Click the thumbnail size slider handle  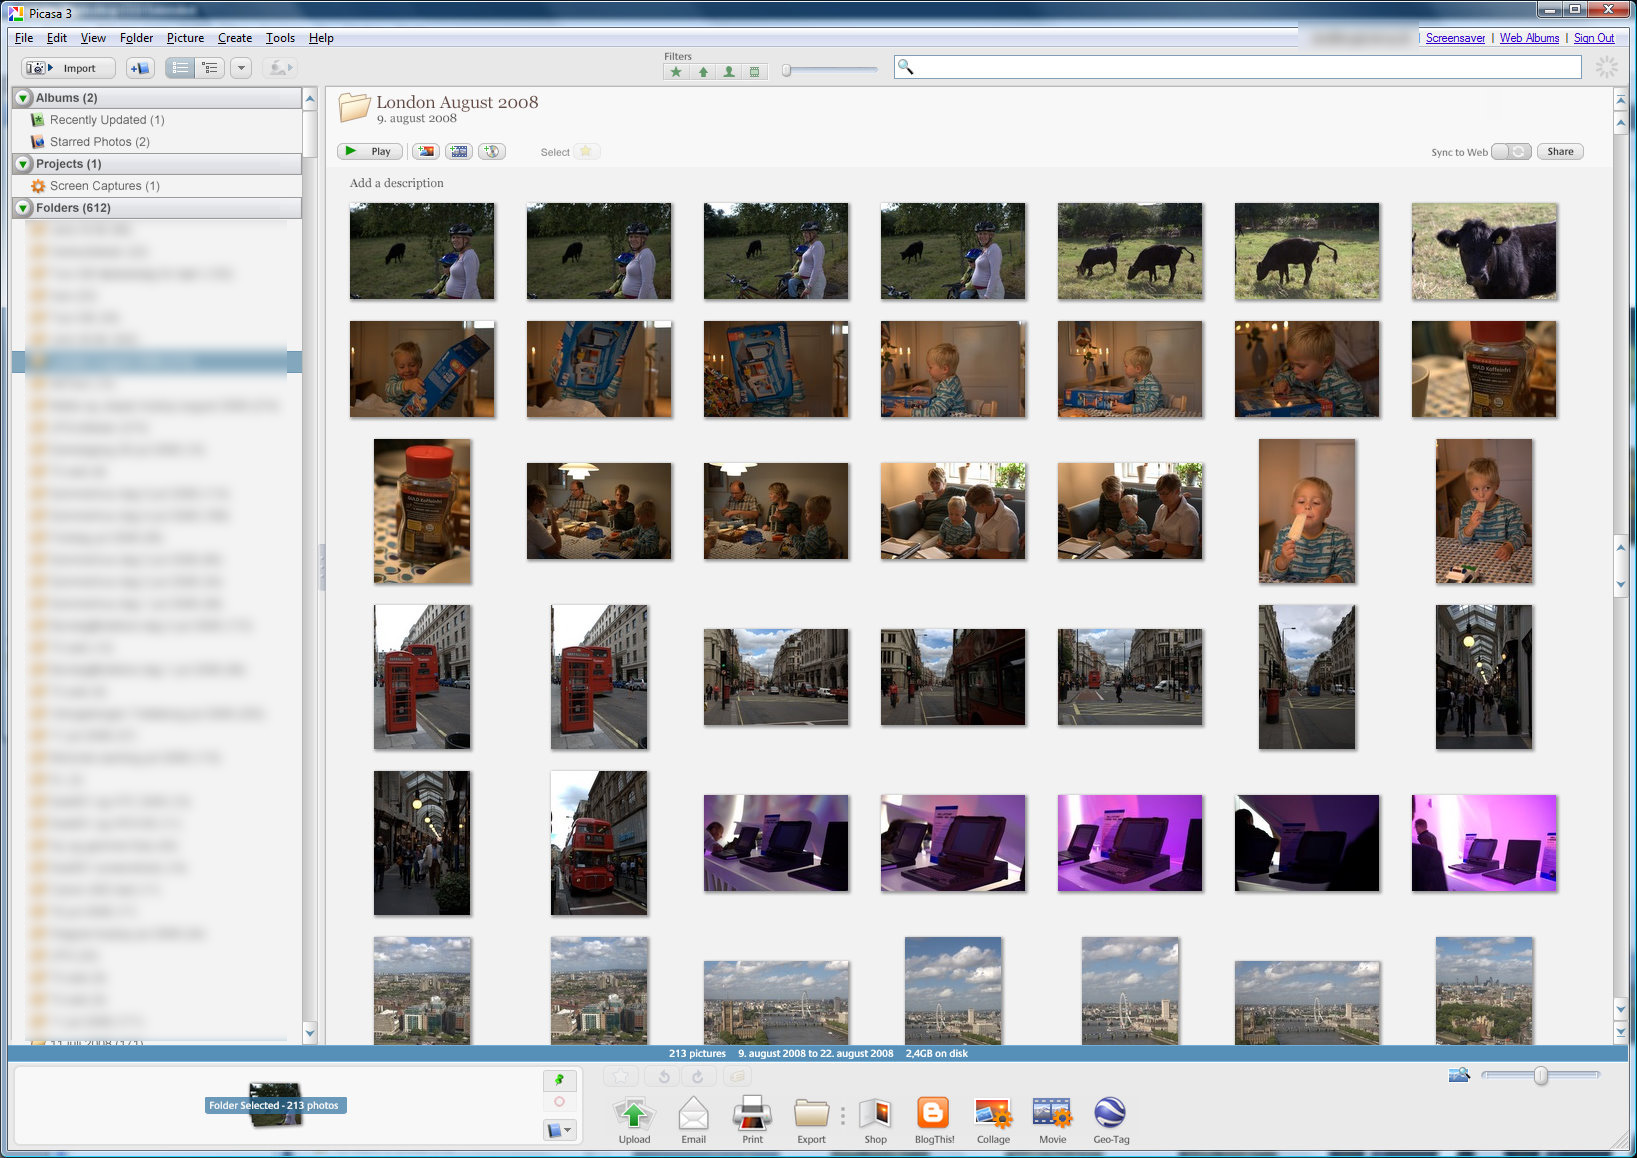point(1541,1075)
